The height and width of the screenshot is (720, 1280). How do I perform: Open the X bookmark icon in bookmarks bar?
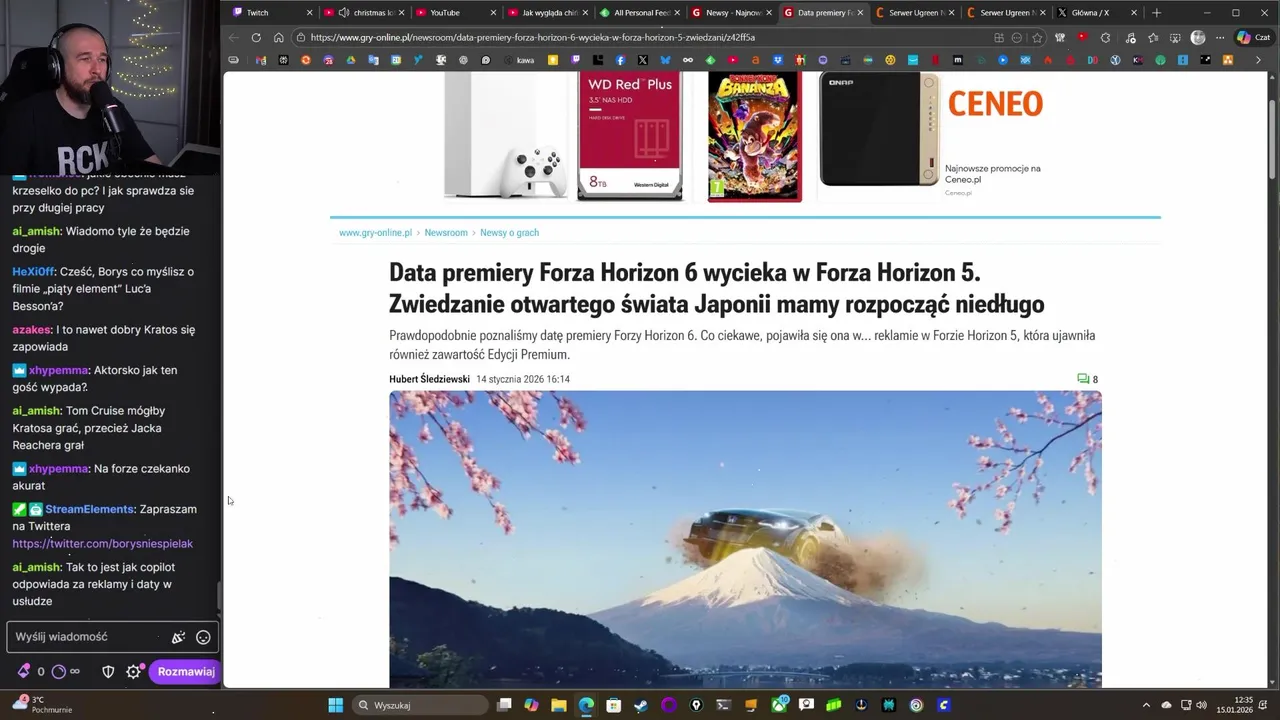coord(642,60)
